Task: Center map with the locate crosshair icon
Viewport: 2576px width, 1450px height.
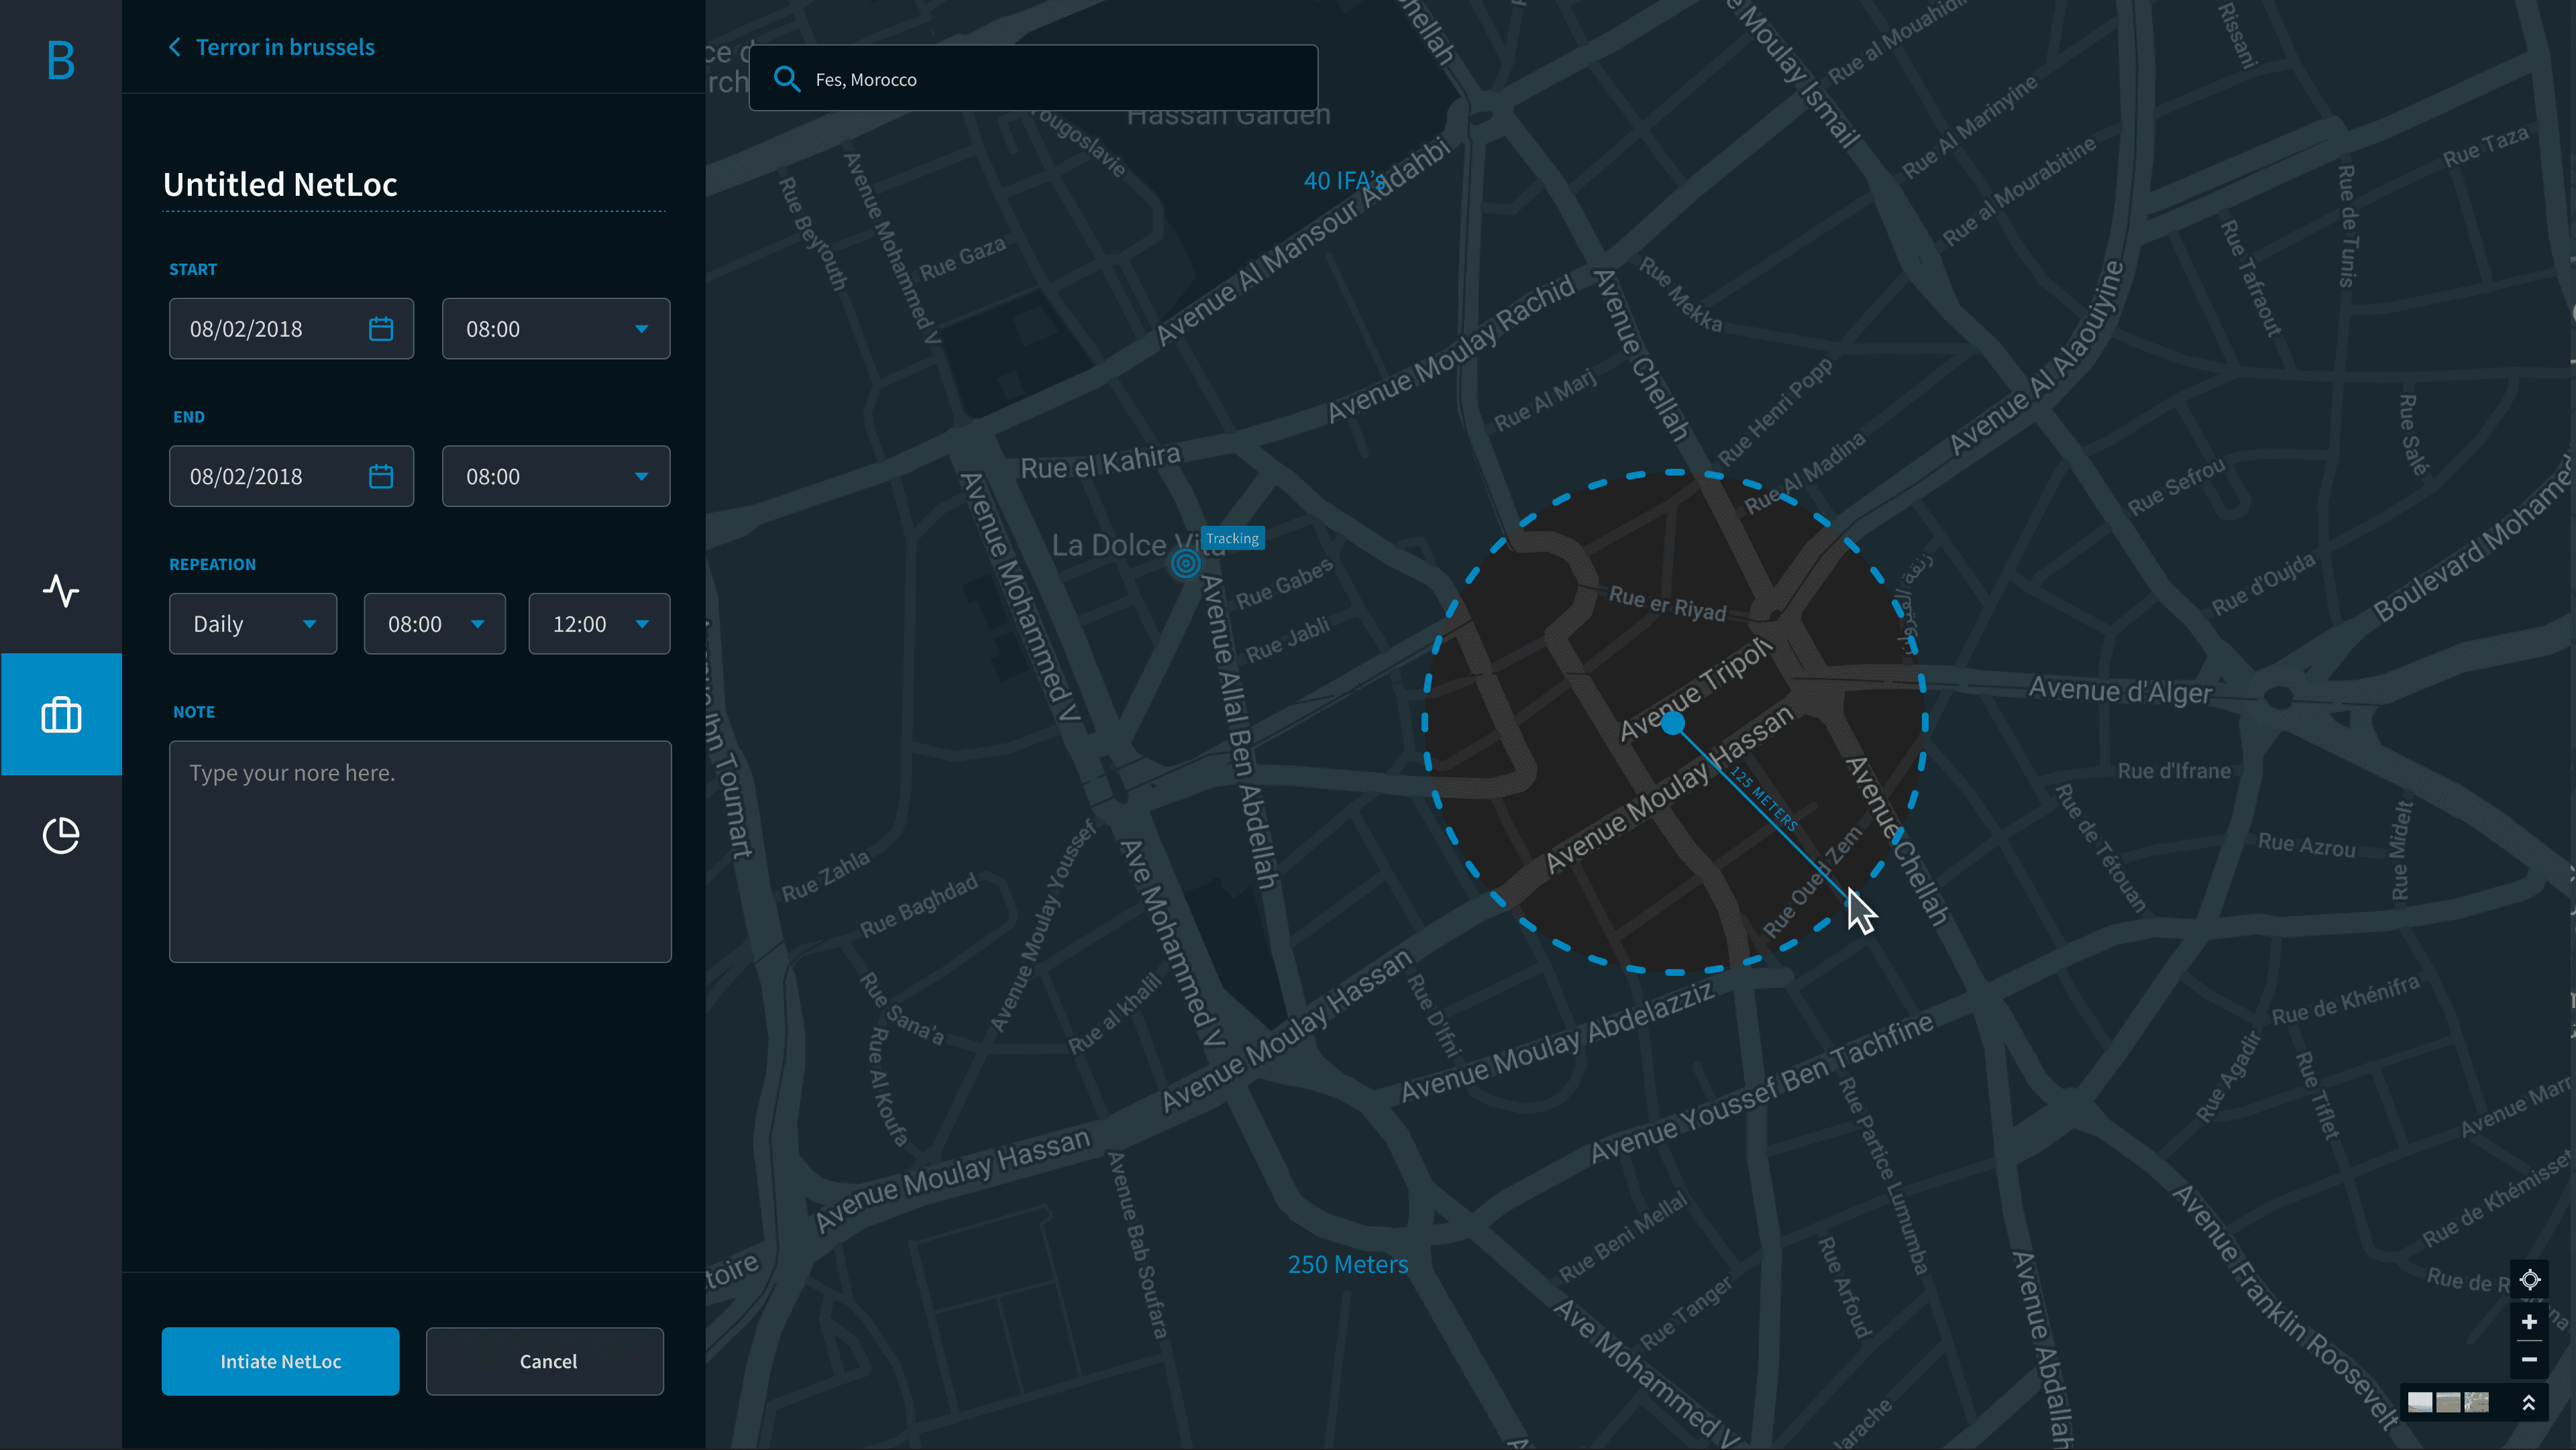Action: [2529, 1280]
